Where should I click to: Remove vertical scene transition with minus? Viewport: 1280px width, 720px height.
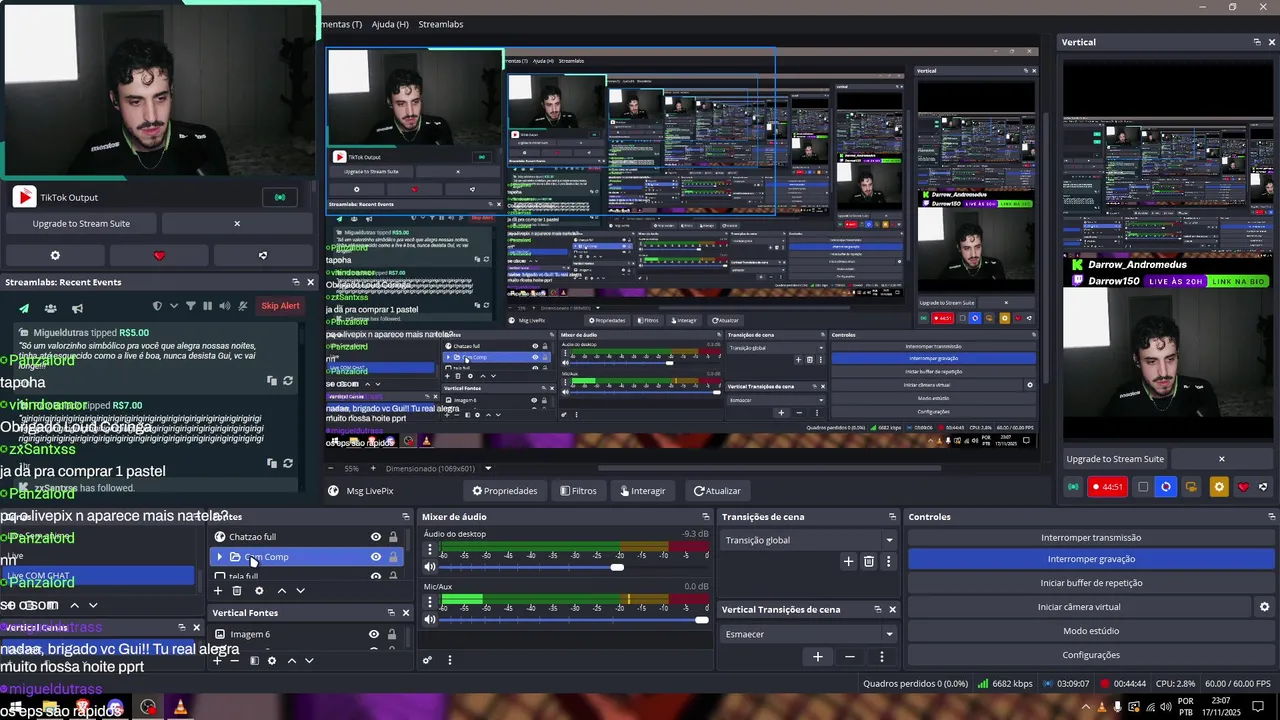[x=850, y=657]
